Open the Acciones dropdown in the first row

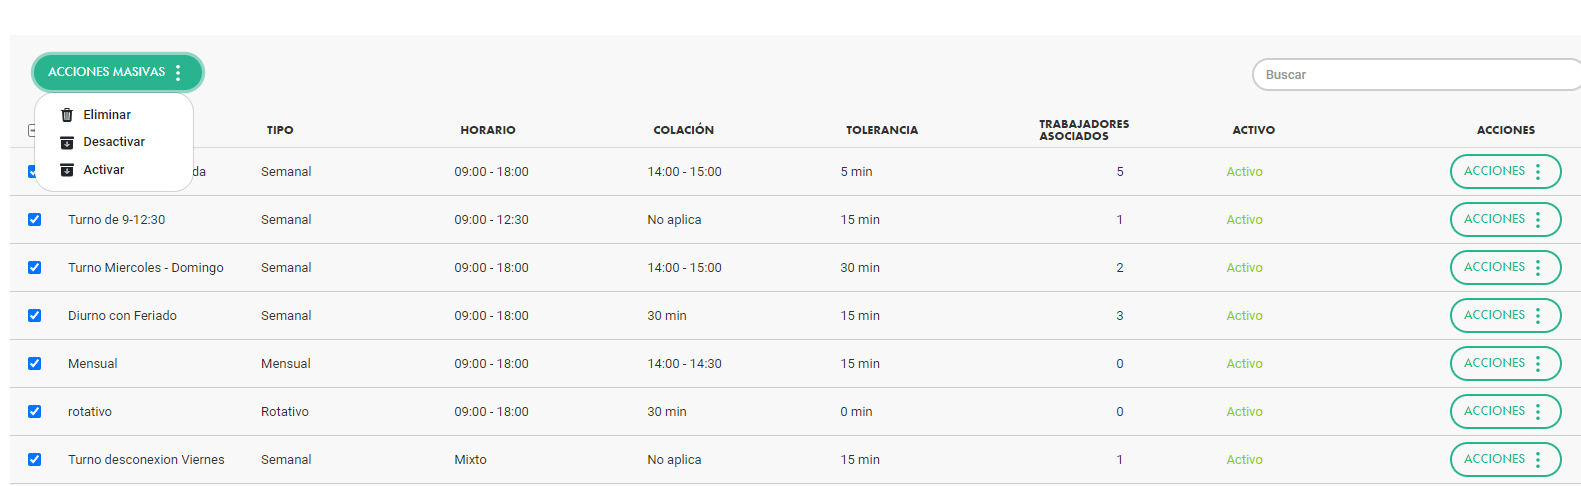[x=1504, y=172]
